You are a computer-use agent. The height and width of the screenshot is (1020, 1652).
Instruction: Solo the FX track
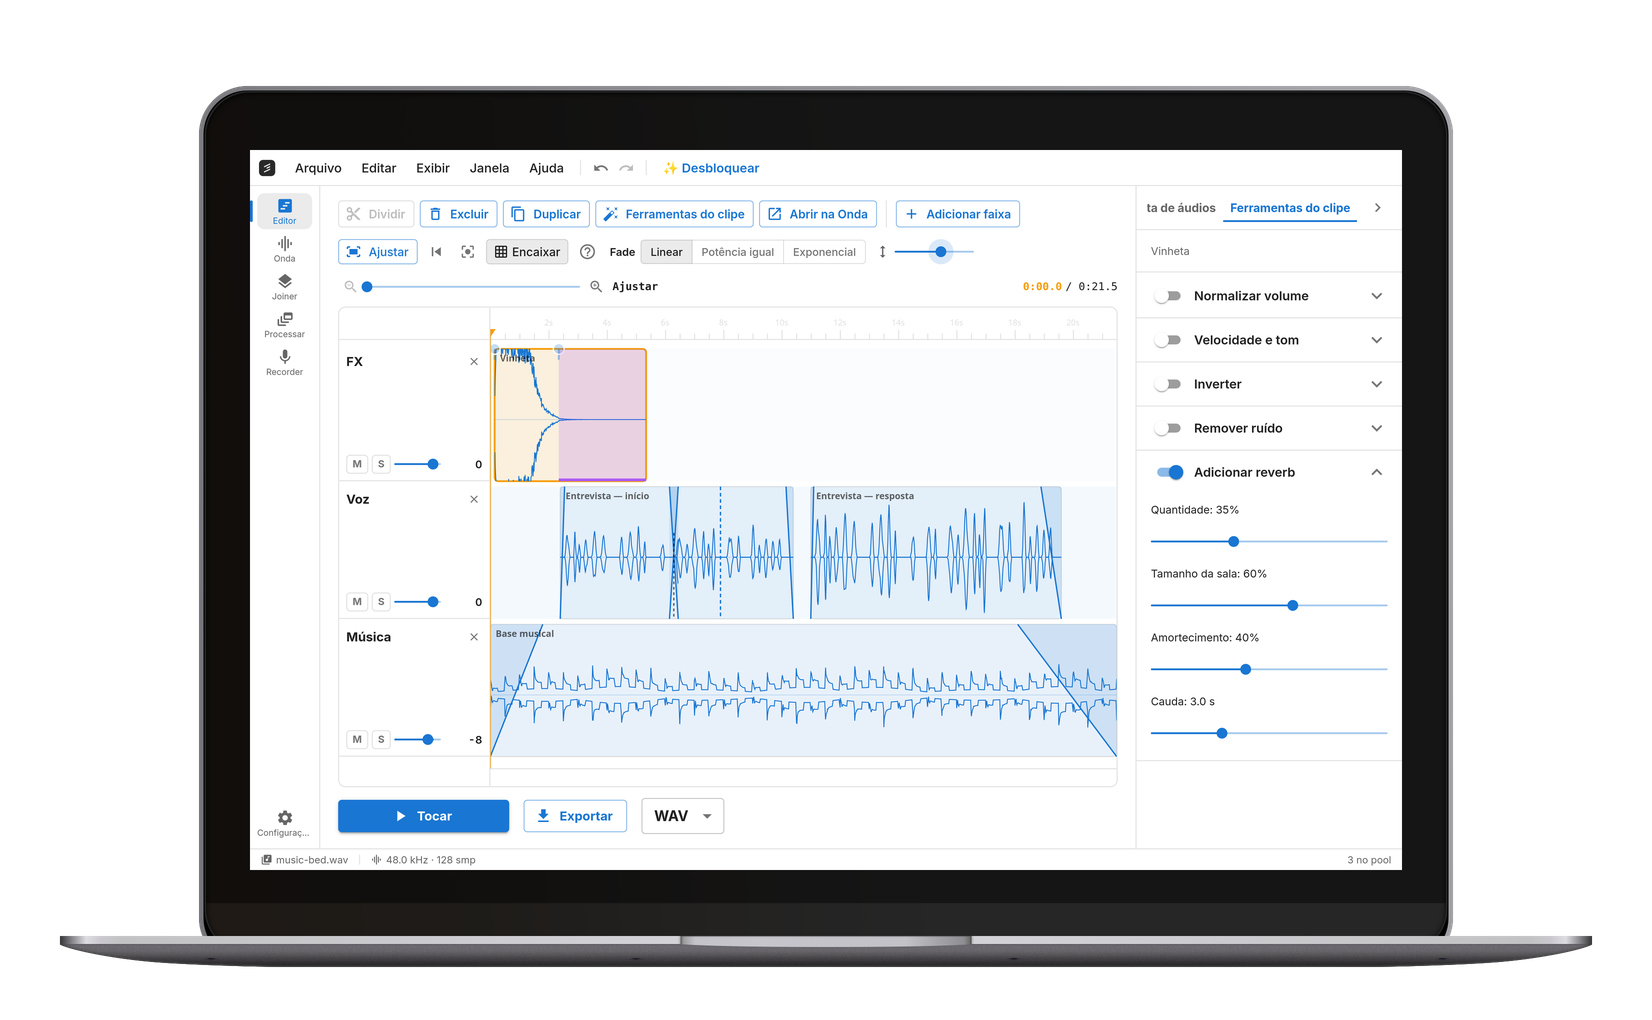[381, 464]
